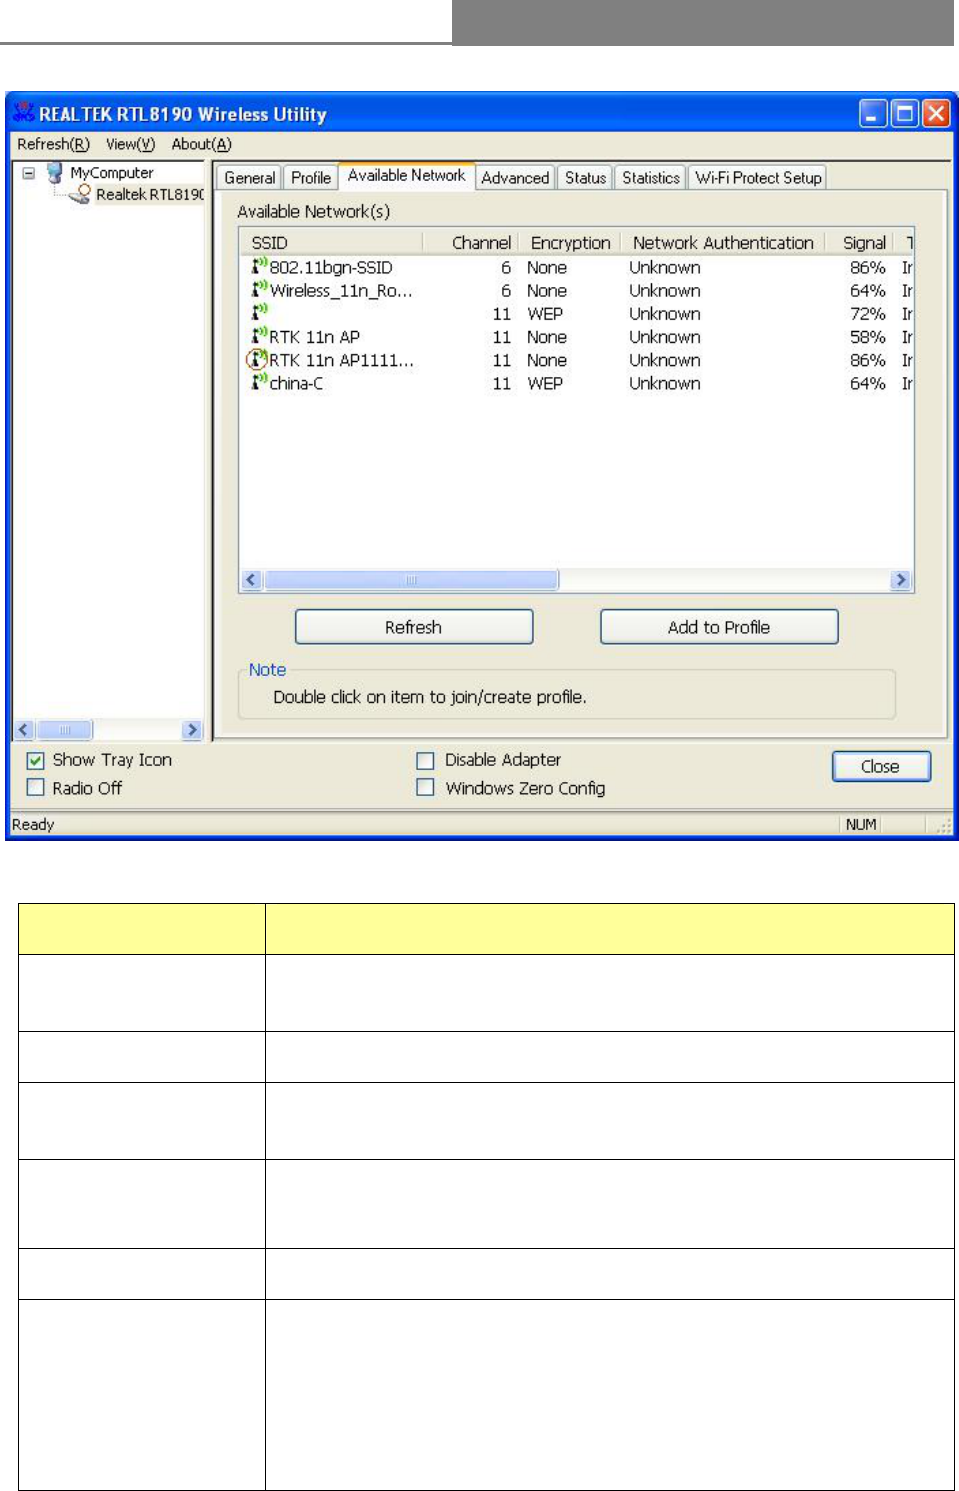Select the MyComputer tree label
The width and height of the screenshot is (959, 1491).
click(x=111, y=173)
